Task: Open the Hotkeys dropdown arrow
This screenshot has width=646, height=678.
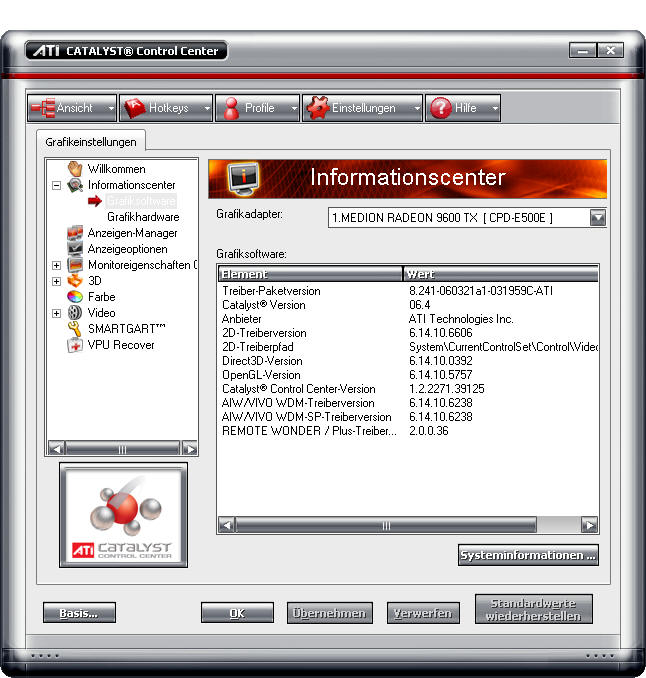Action: coord(207,108)
